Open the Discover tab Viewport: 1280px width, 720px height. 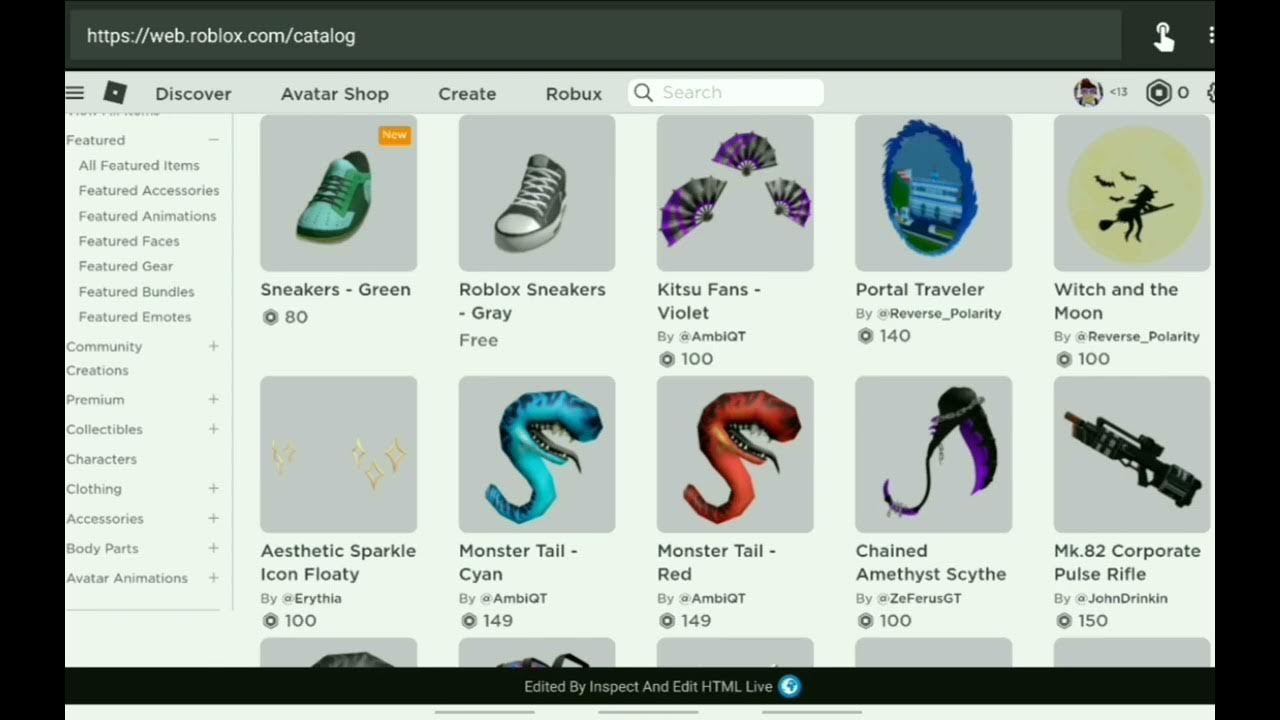[193, 93]
